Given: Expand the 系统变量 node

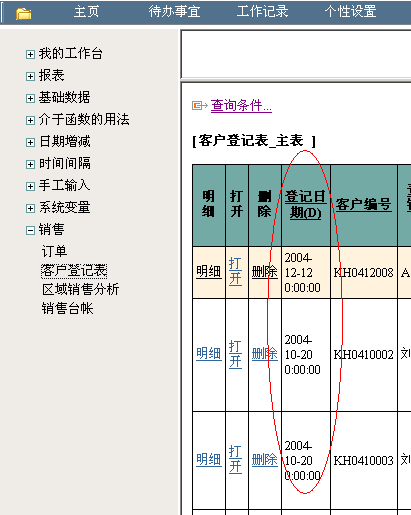Looking at the screenshot, I should click(30, 208).
